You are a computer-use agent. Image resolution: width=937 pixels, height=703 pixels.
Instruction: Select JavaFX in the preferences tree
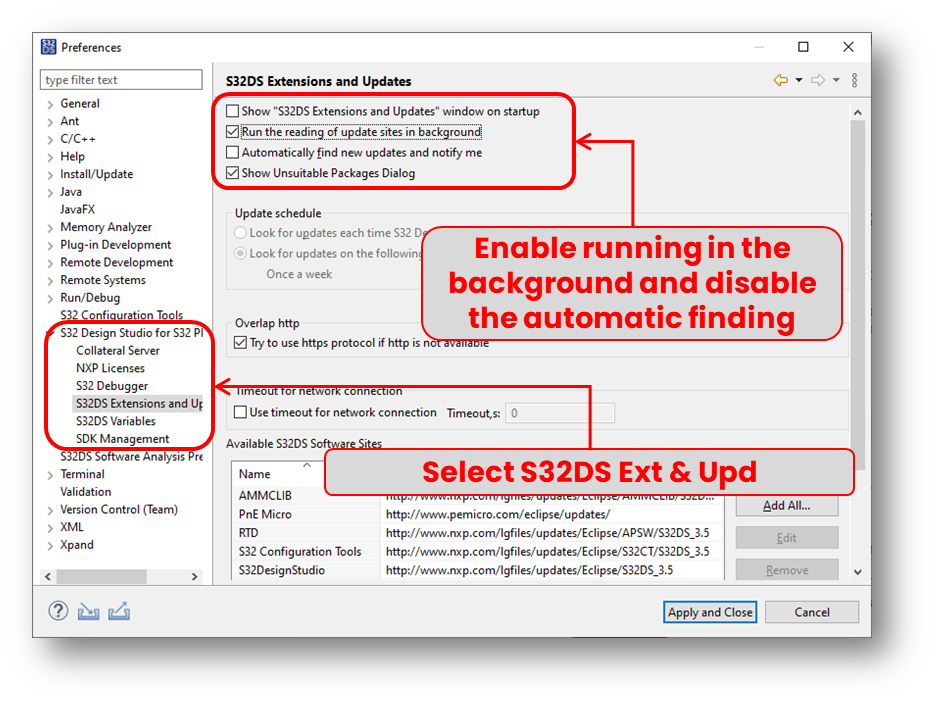click(77, 209)
